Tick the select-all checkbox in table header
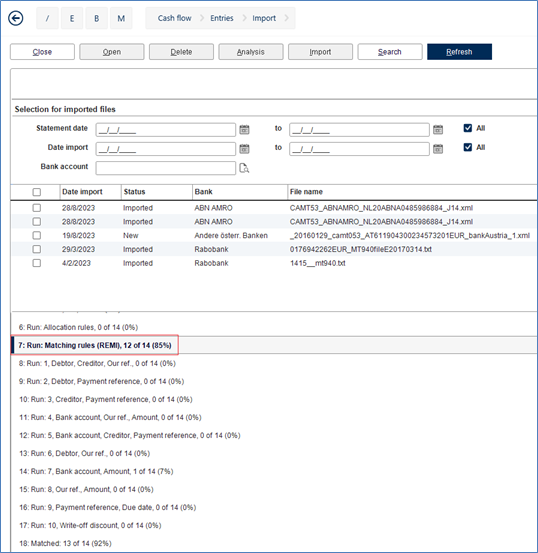Viewport: 538px width, 553px height. click(x=37, y=192)
